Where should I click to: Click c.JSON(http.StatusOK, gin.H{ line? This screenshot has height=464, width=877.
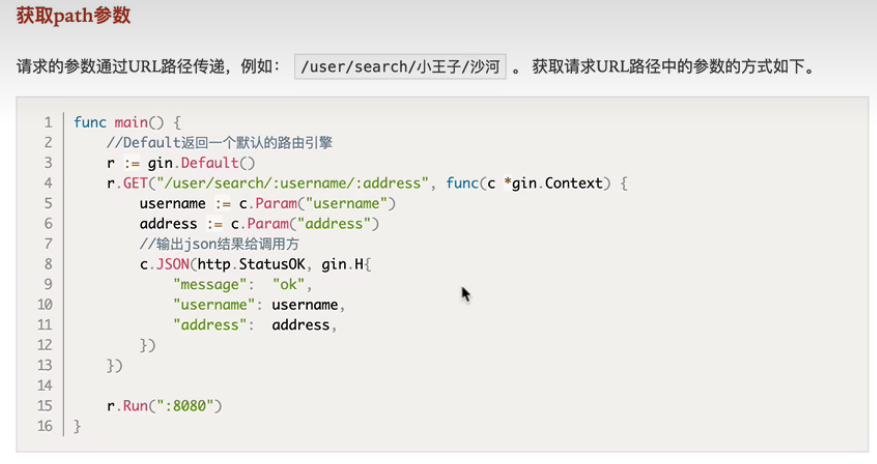pyautogui.click(x=256, y=264)
